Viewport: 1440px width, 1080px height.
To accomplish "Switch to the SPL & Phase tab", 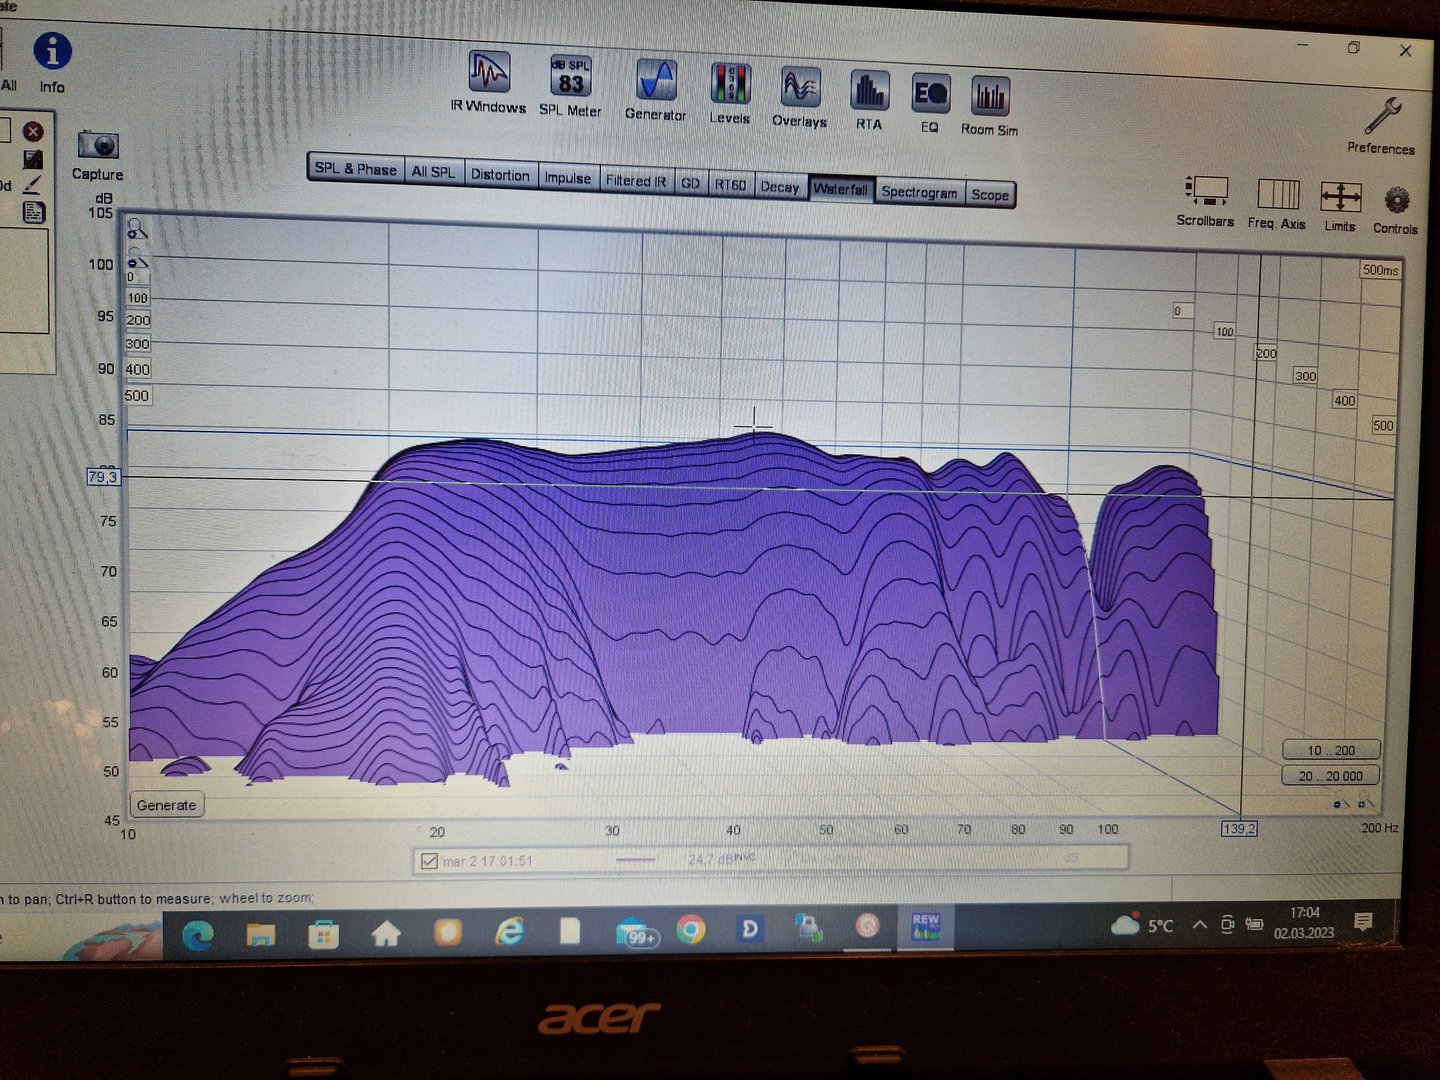I will 356,168.
